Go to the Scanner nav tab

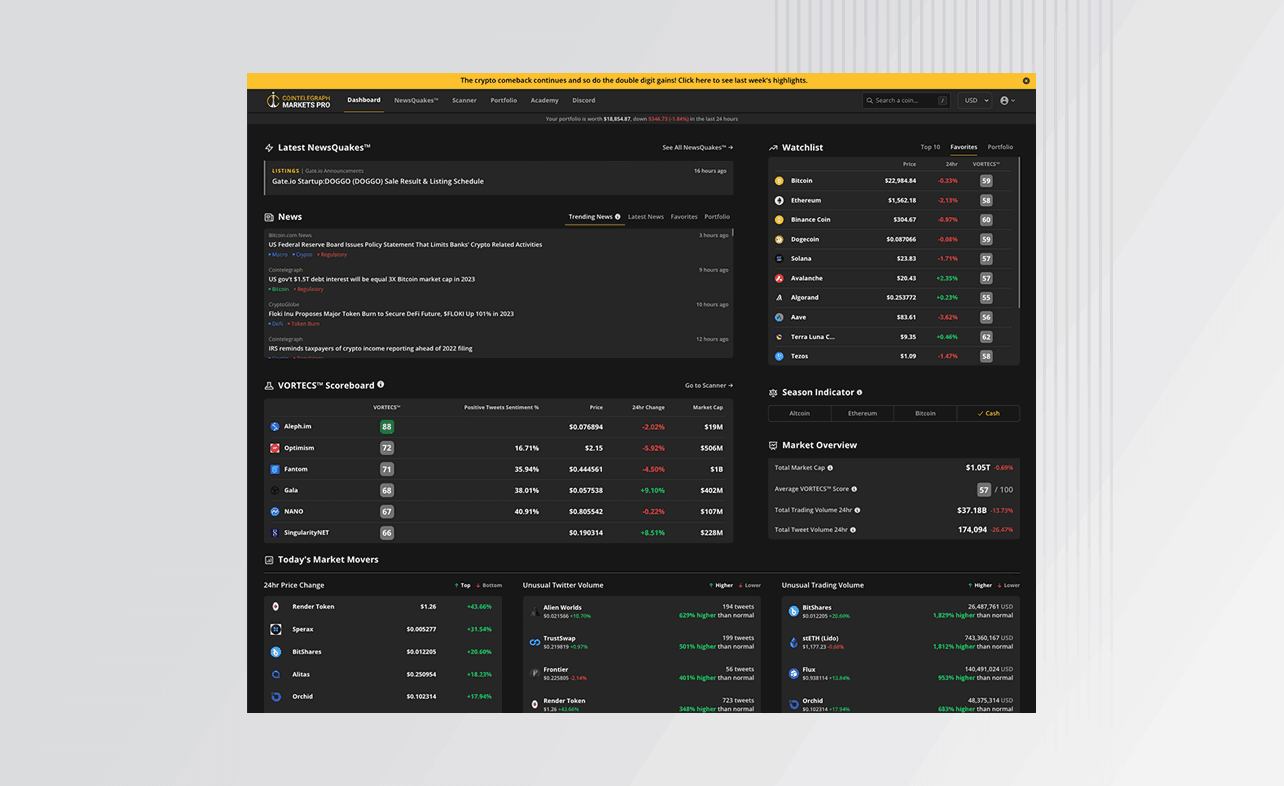(x=464, y=100)
